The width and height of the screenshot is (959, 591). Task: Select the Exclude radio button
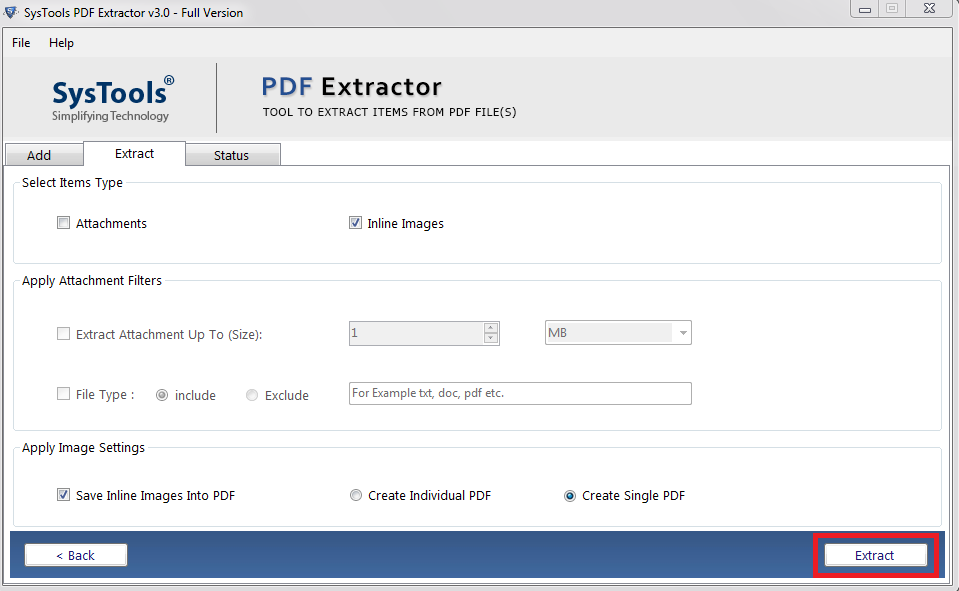(252, 395)
